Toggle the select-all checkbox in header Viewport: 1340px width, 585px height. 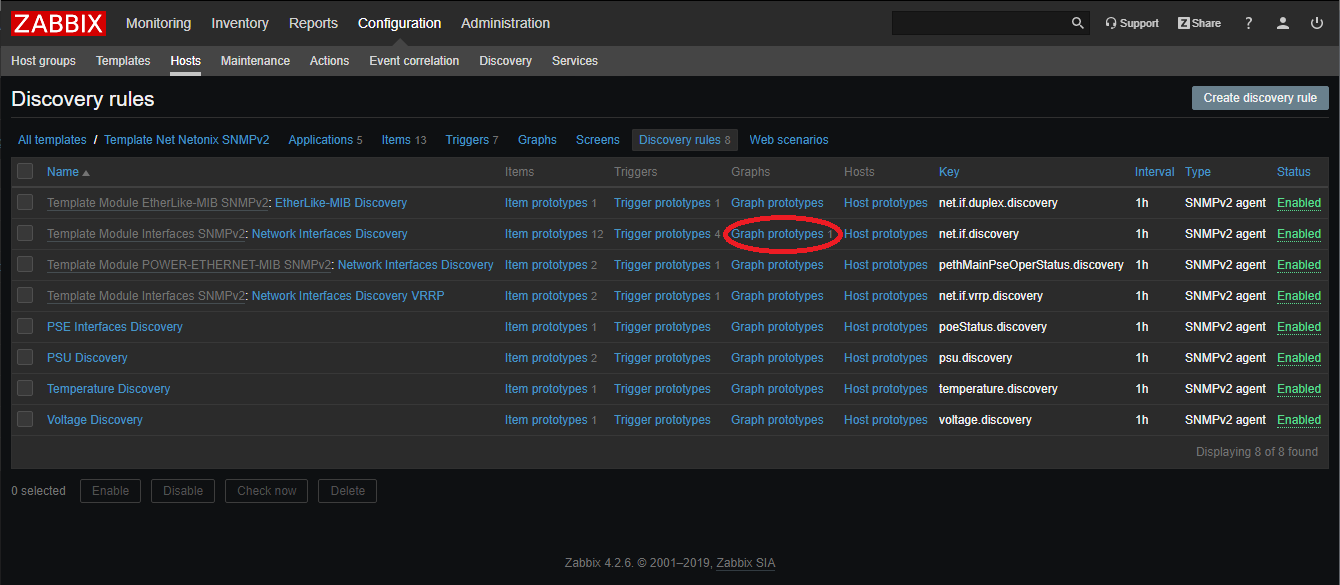[25, 172]
